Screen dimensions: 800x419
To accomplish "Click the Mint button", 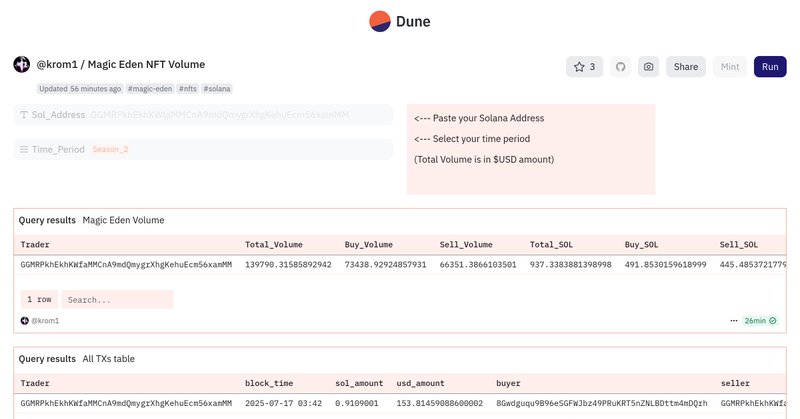I will (730, 67).
